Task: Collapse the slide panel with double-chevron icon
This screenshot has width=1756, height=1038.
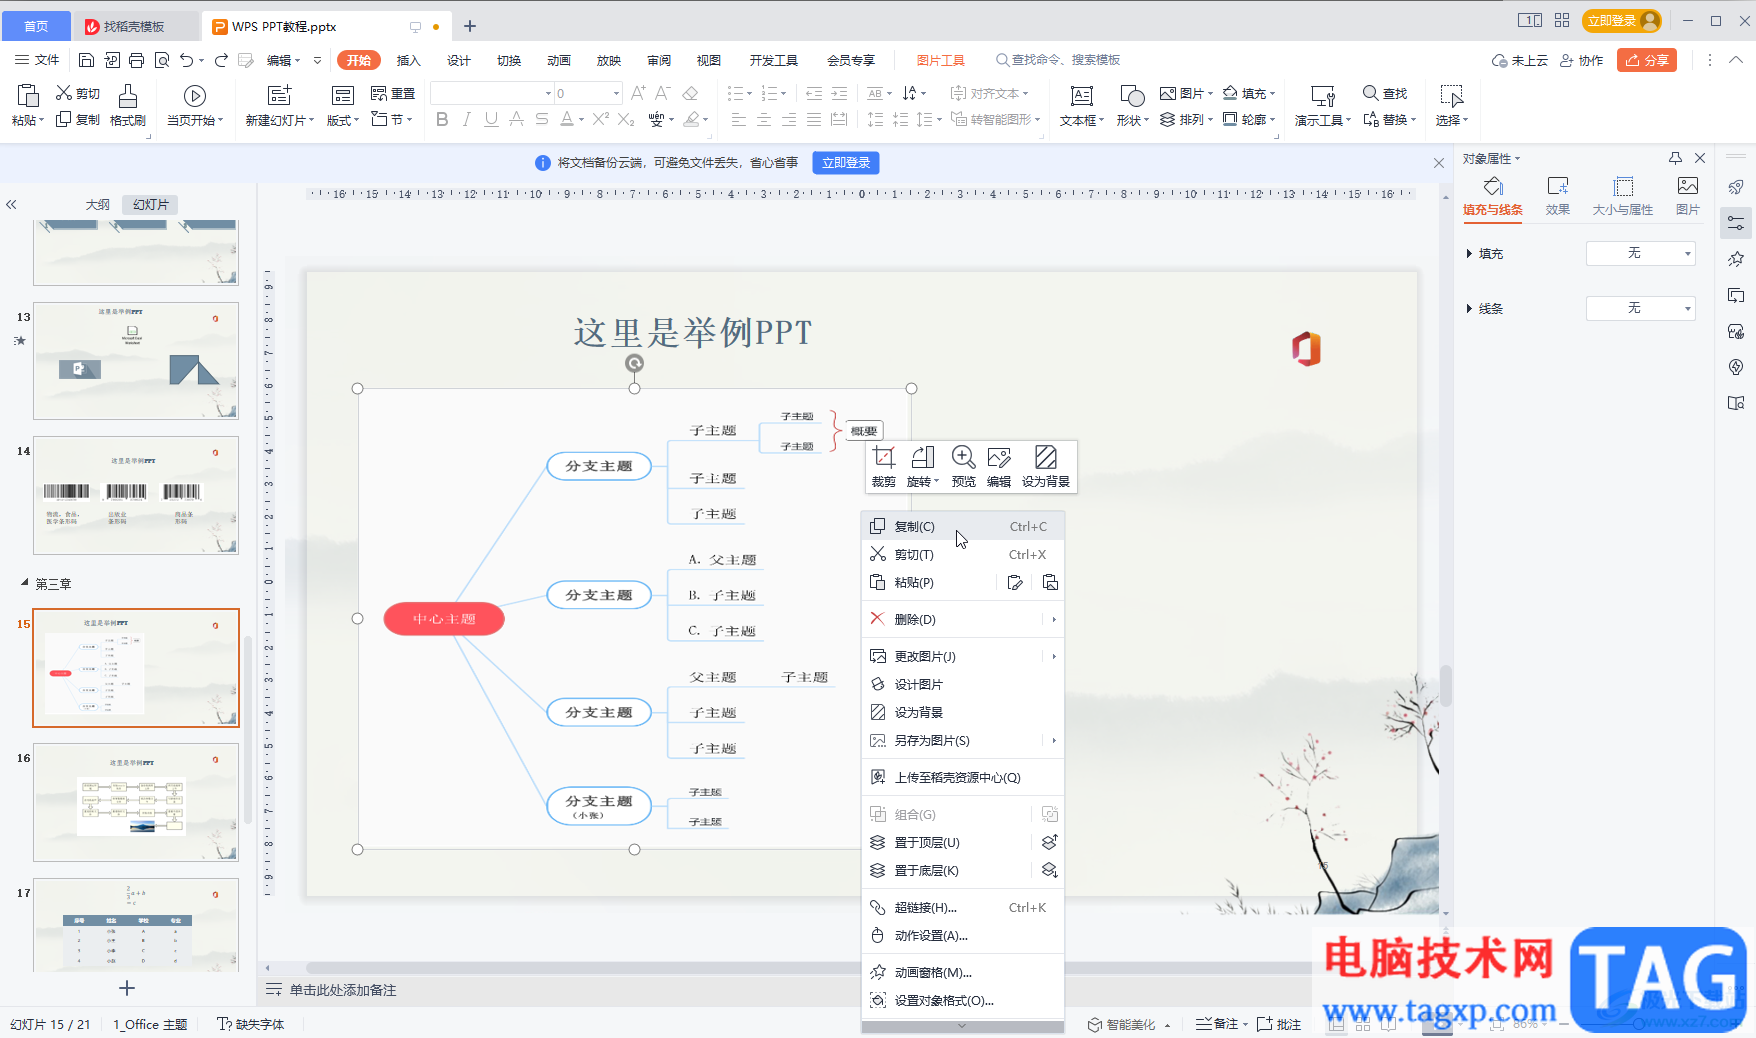Action: [11, 204]
